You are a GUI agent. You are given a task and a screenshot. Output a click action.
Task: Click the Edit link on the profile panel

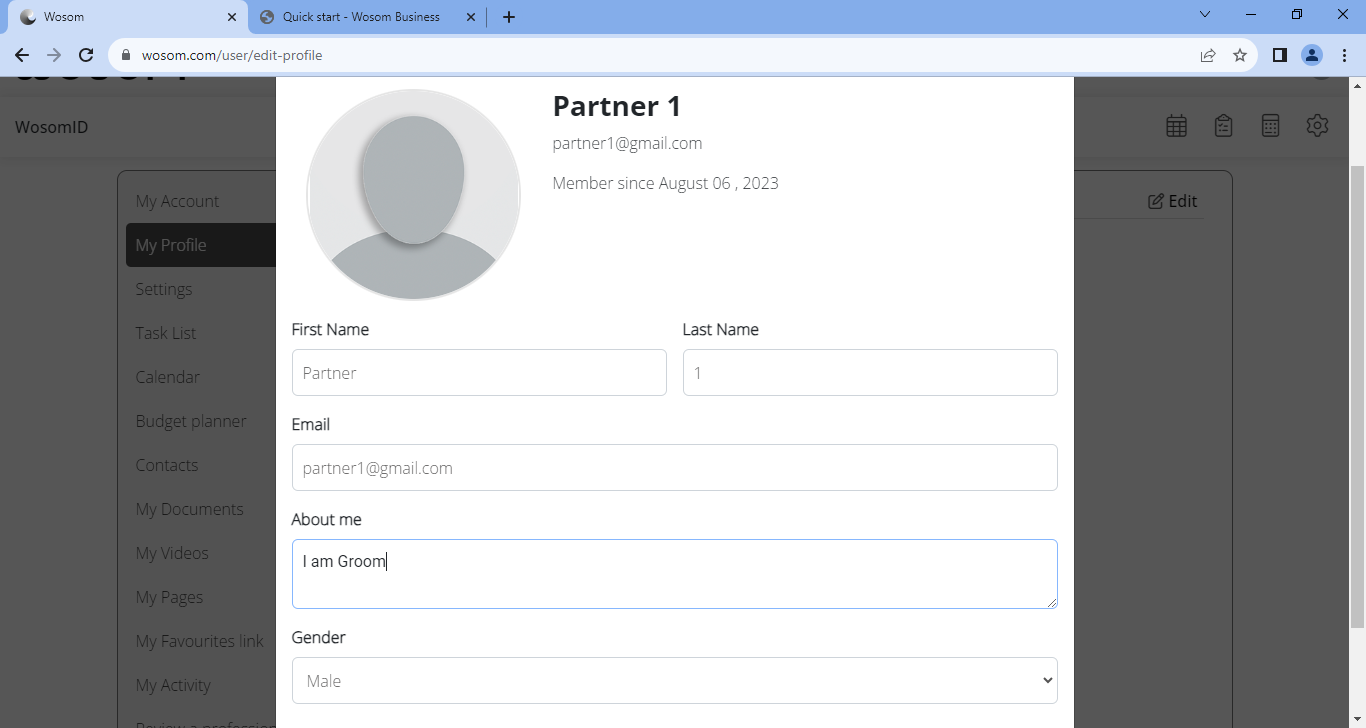(x=1172, y=200)
